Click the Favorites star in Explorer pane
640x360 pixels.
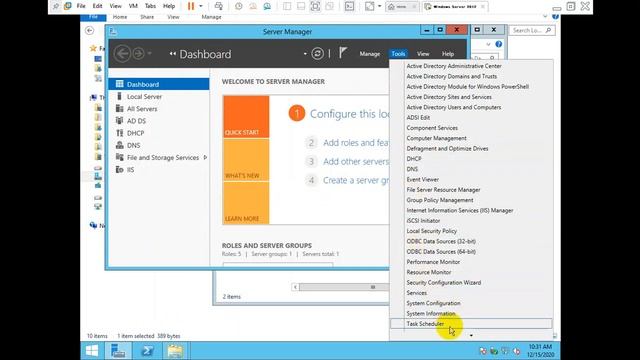(93, 48)
